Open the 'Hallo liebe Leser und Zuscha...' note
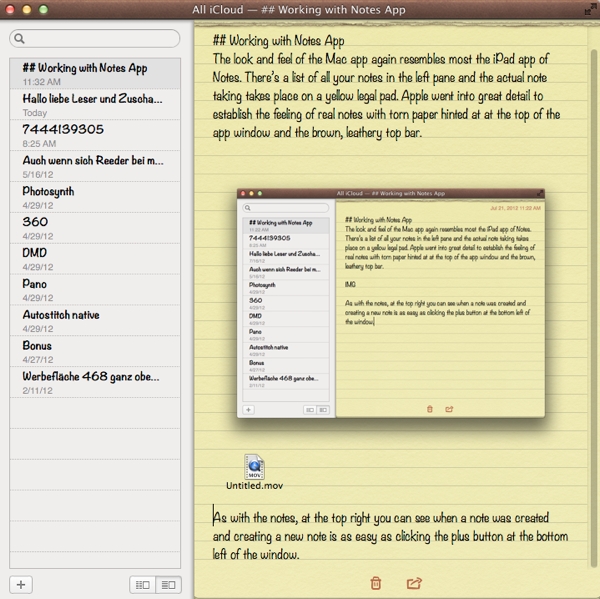 (x=95, y=104)
